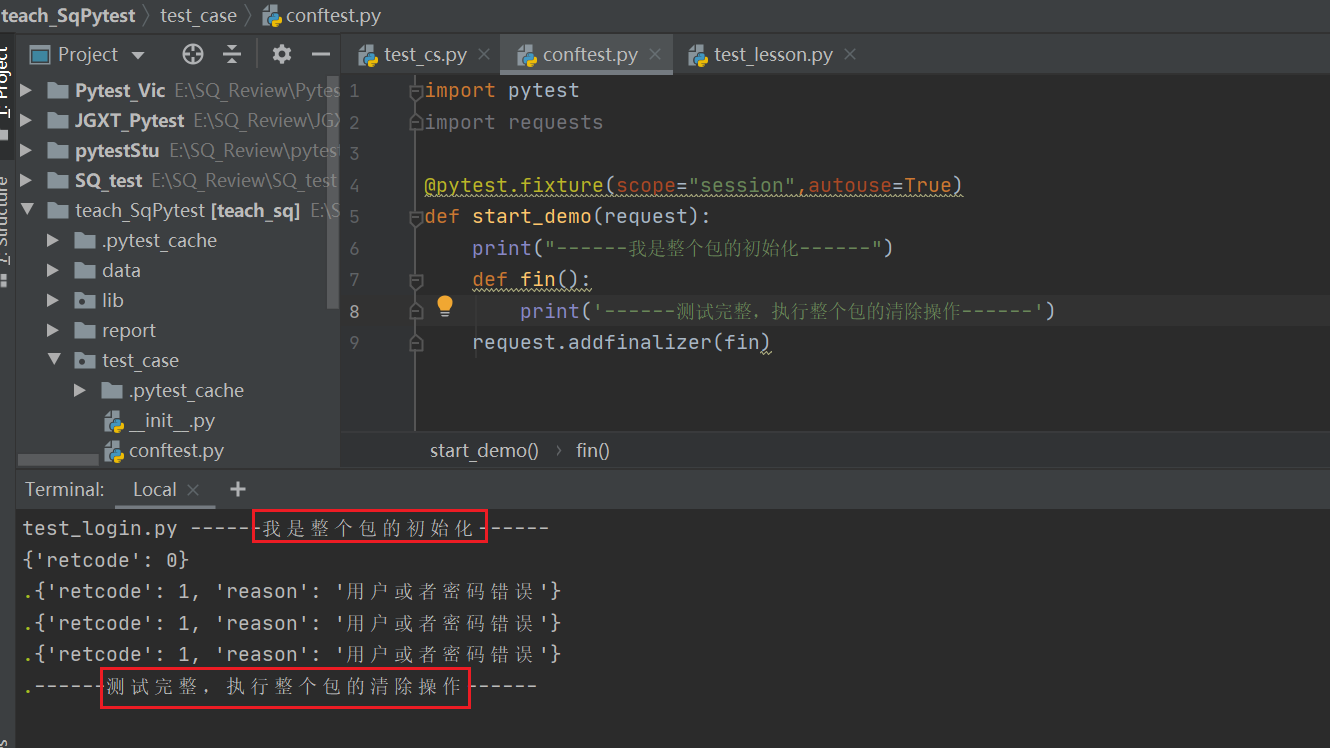Click fin() in the editor breadcrumb
Screen dimensions: 1330x748
click(593, 451)
